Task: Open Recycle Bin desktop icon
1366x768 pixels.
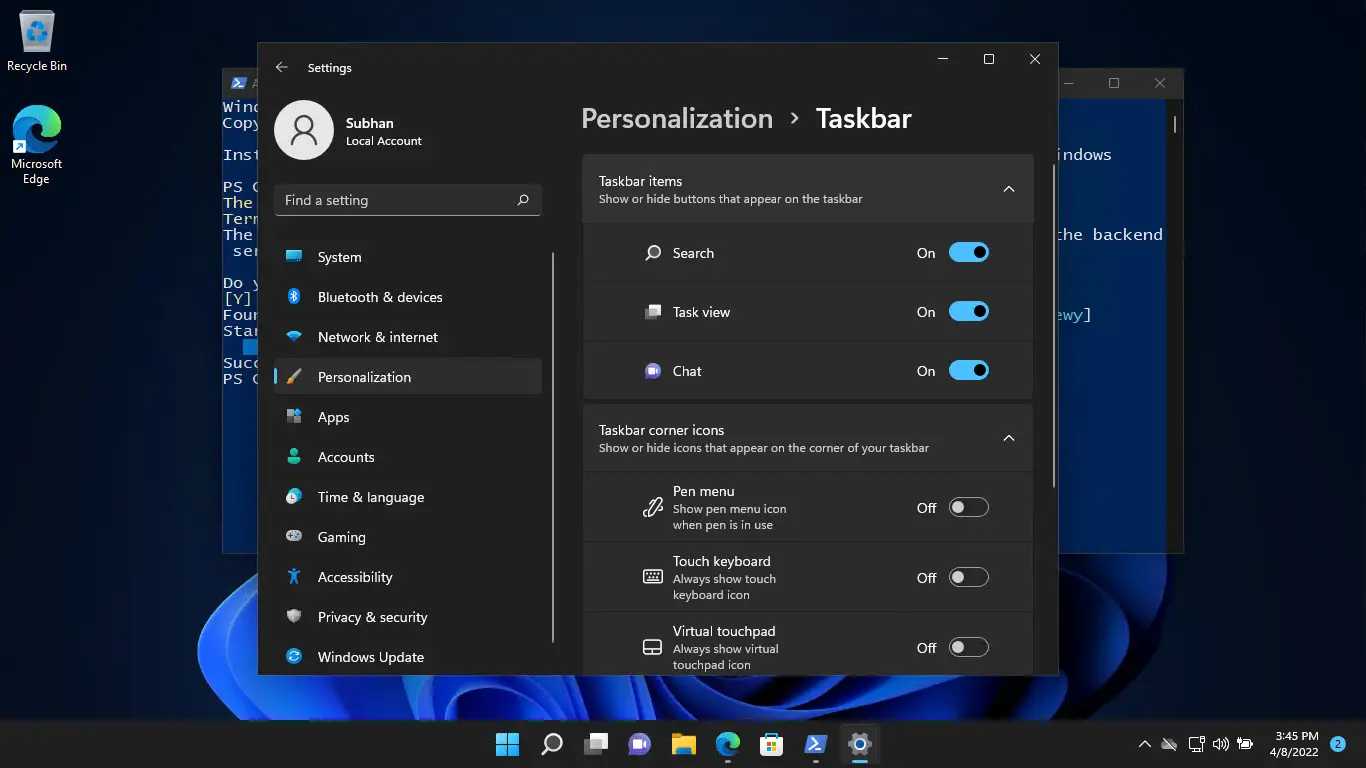Action: [x=37, y=42]
